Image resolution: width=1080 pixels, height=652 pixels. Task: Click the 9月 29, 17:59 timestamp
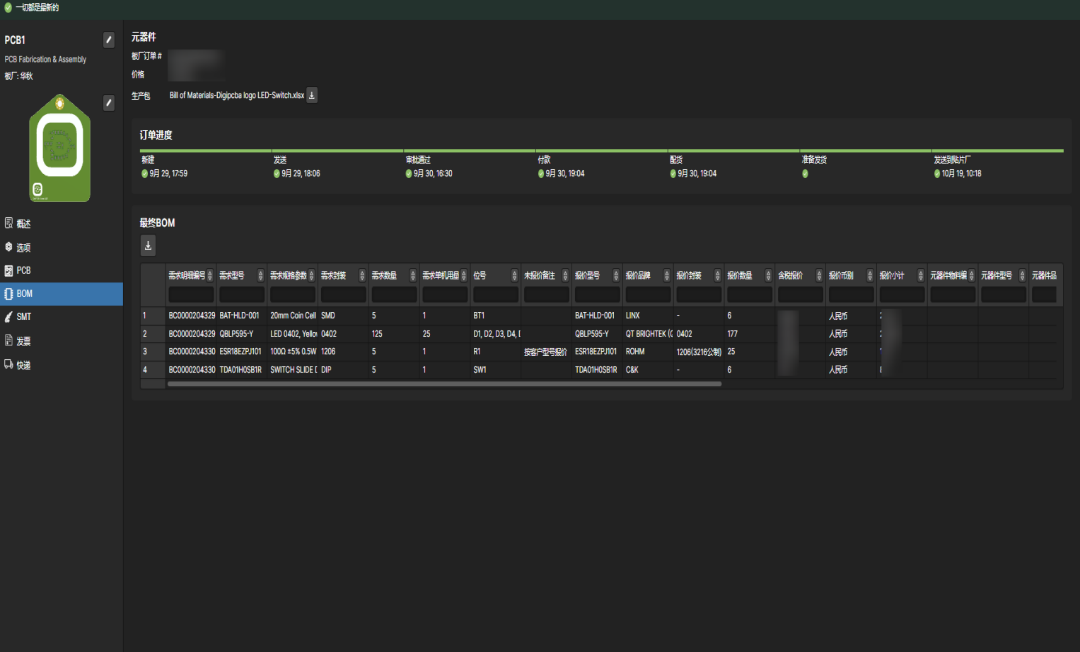(168, 173)
